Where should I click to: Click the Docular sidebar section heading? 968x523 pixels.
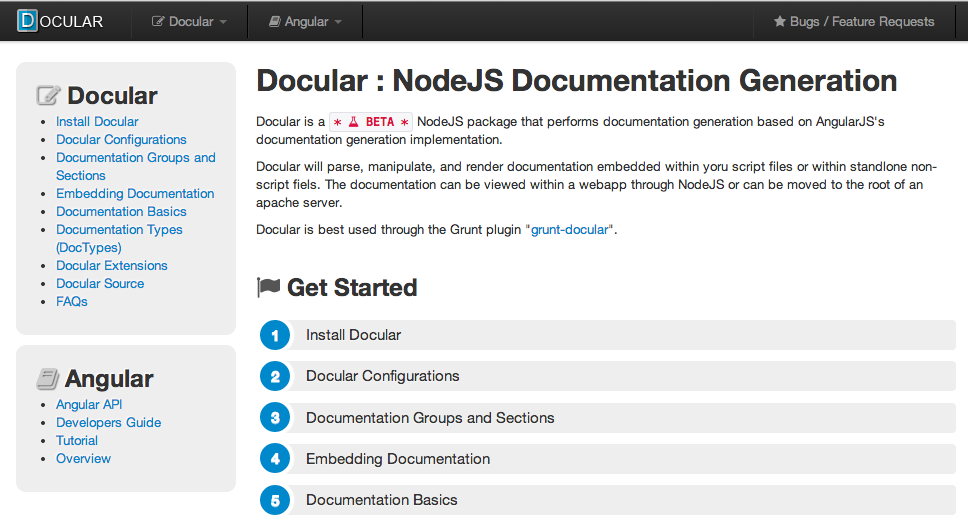click(x=112, y=96)
